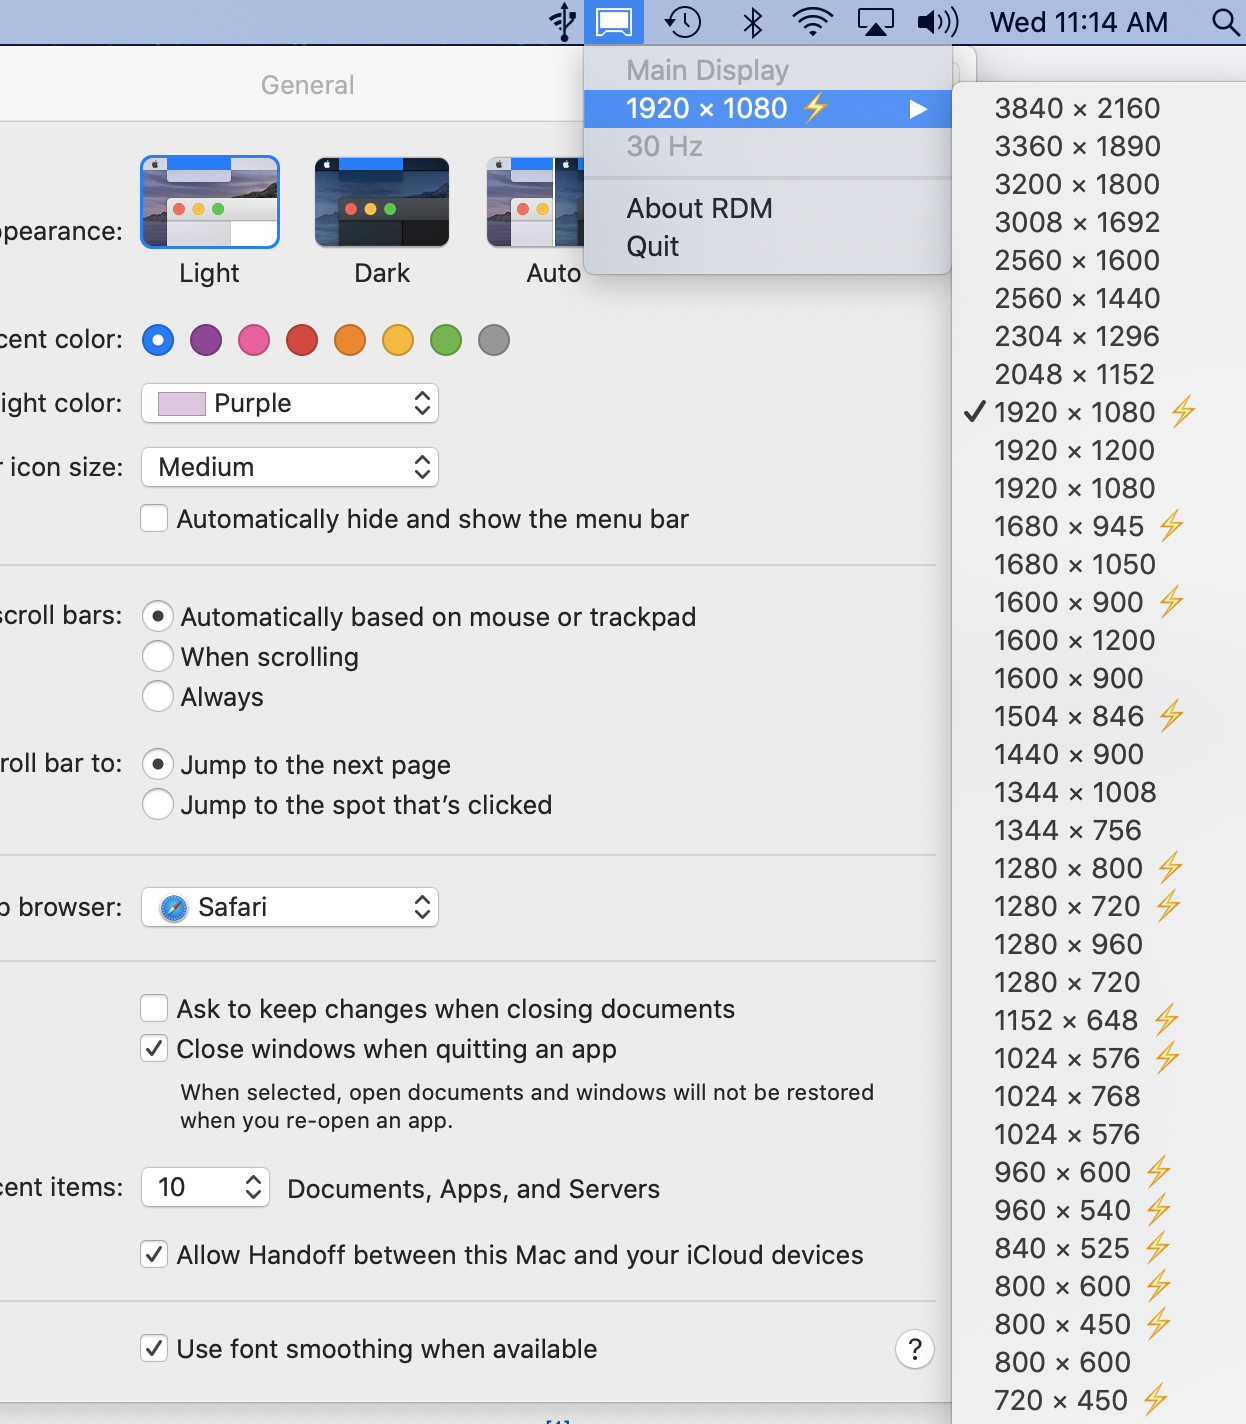Choose the green accent color
The height and width of the screenshot is (1424, 1246).
pyautogui.click(x=446, y=340)
